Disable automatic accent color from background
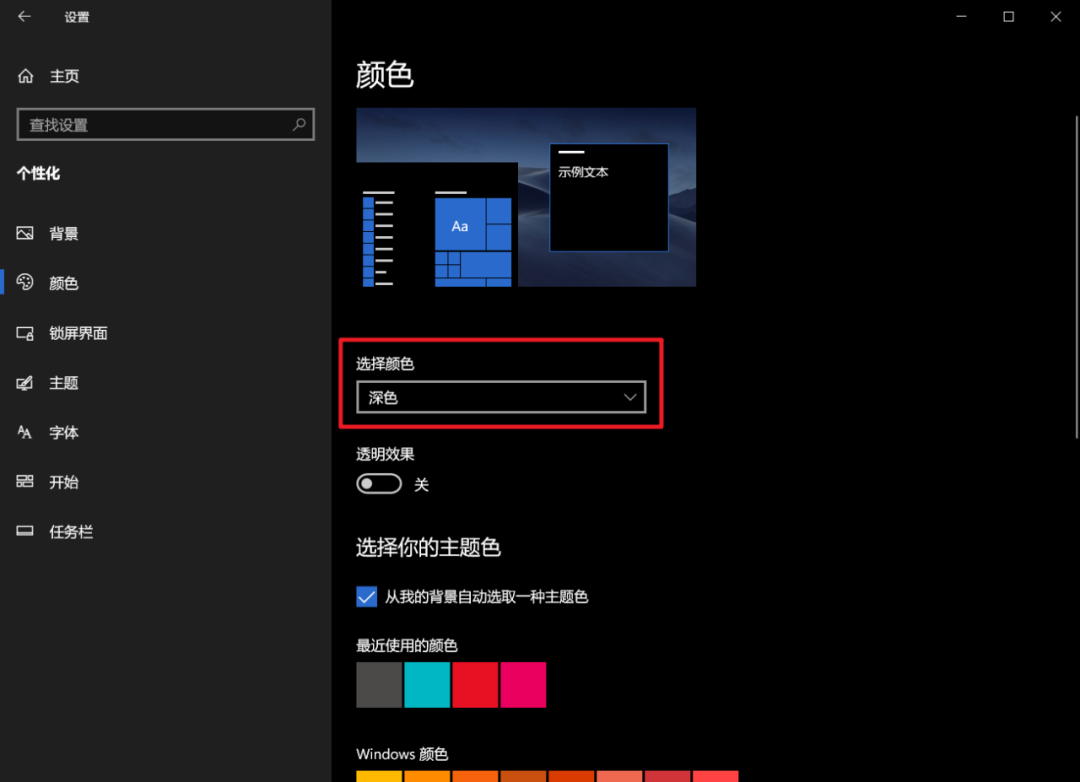This screenshot has height=782, width=1080. [366, 596]
